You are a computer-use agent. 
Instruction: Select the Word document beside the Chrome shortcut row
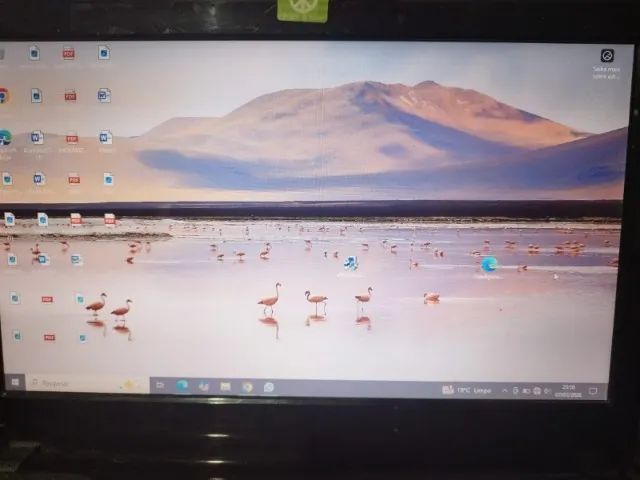(x=104, y=95)
